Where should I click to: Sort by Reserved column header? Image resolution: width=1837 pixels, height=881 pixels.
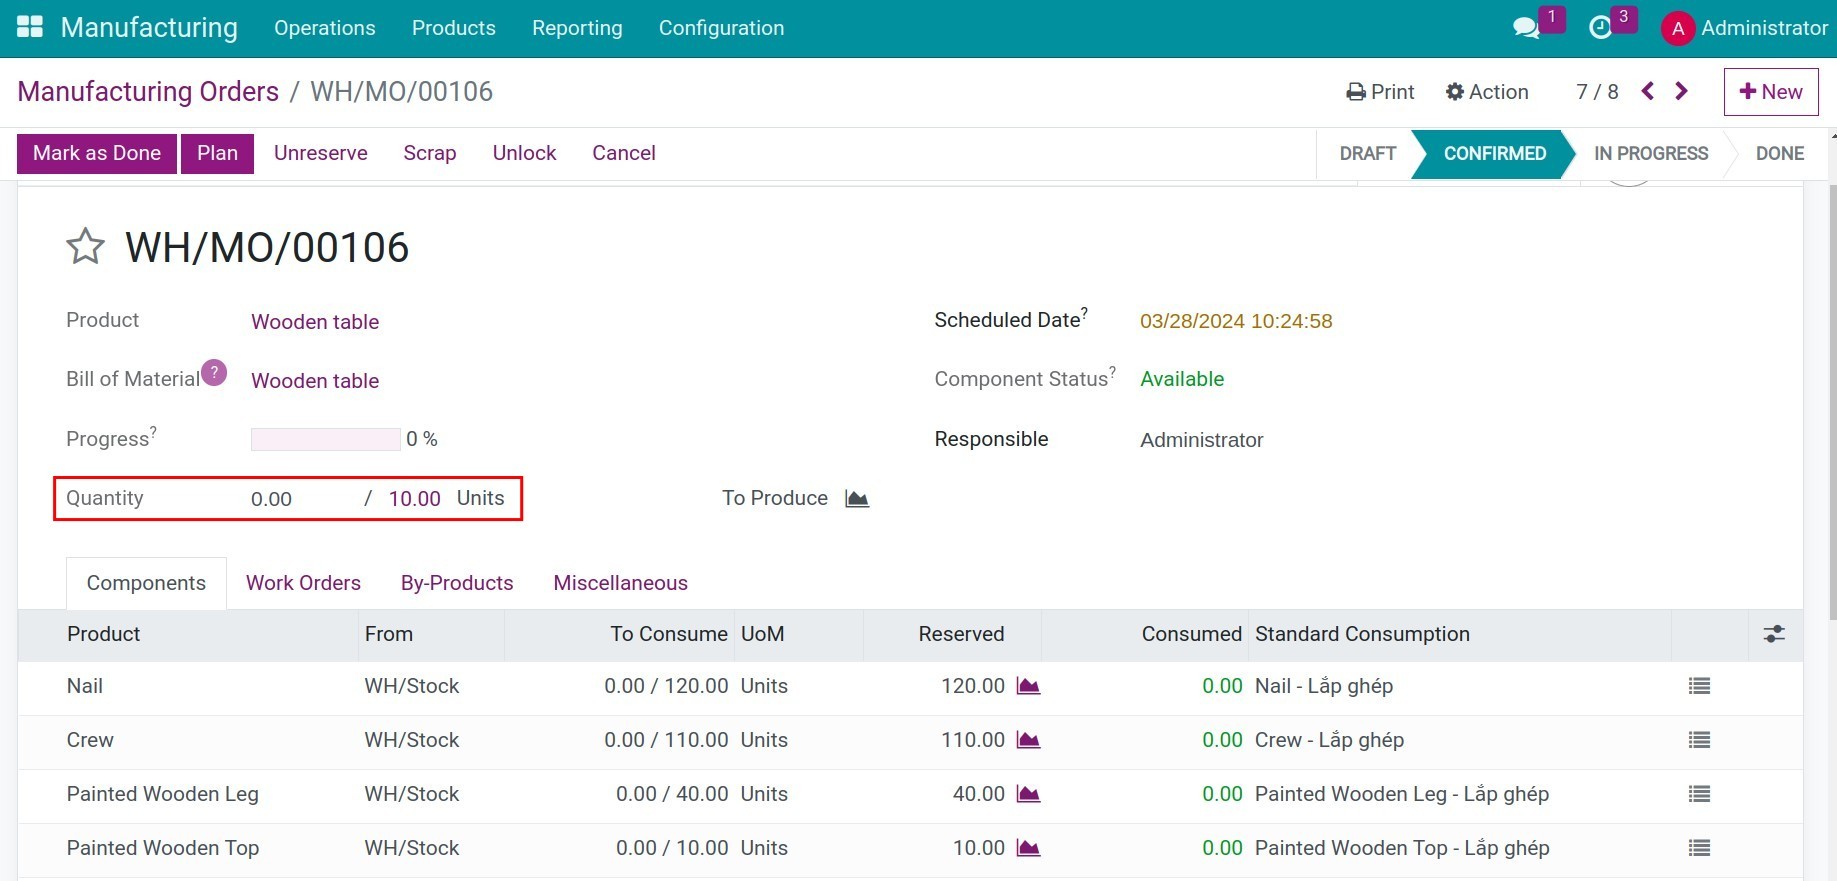961,634
